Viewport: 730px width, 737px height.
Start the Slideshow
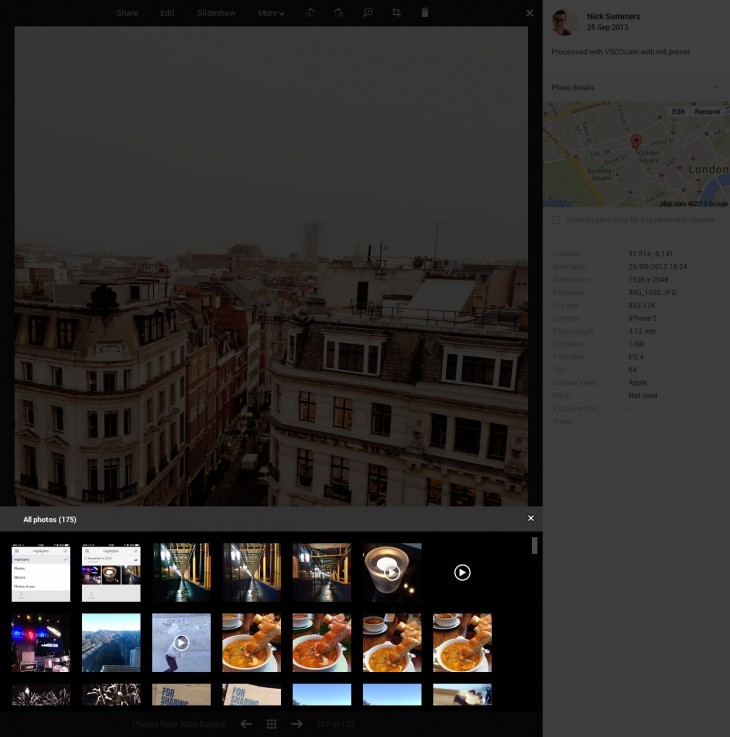216,13
